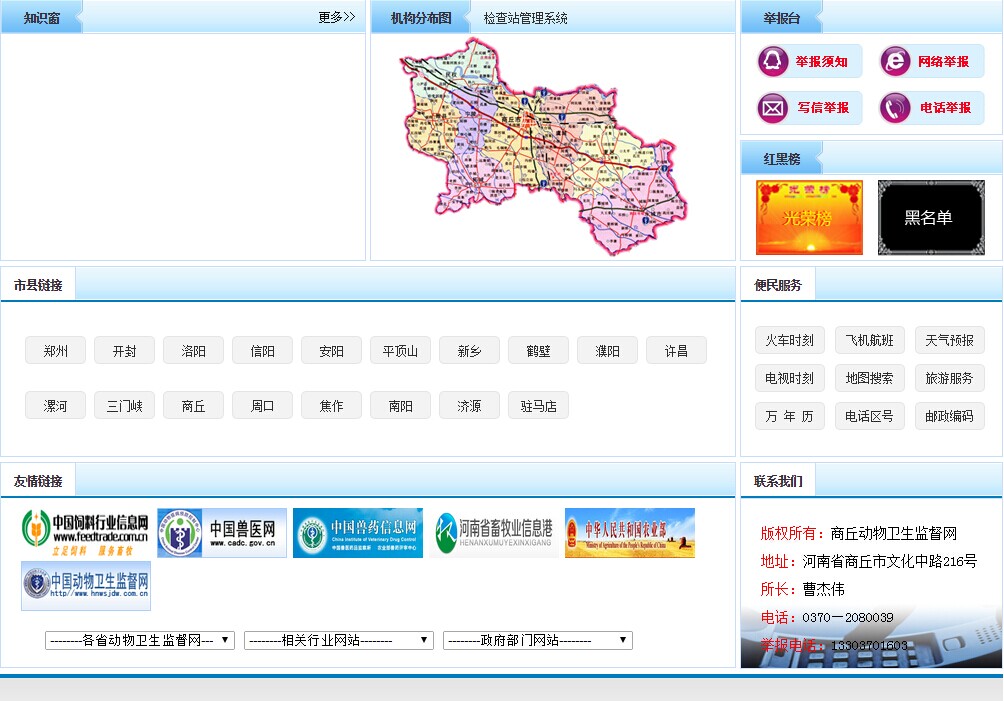Open 中华人民共和国农业部 banner link
Viewport: 1004px width, 701px height.
coord(630,533)
